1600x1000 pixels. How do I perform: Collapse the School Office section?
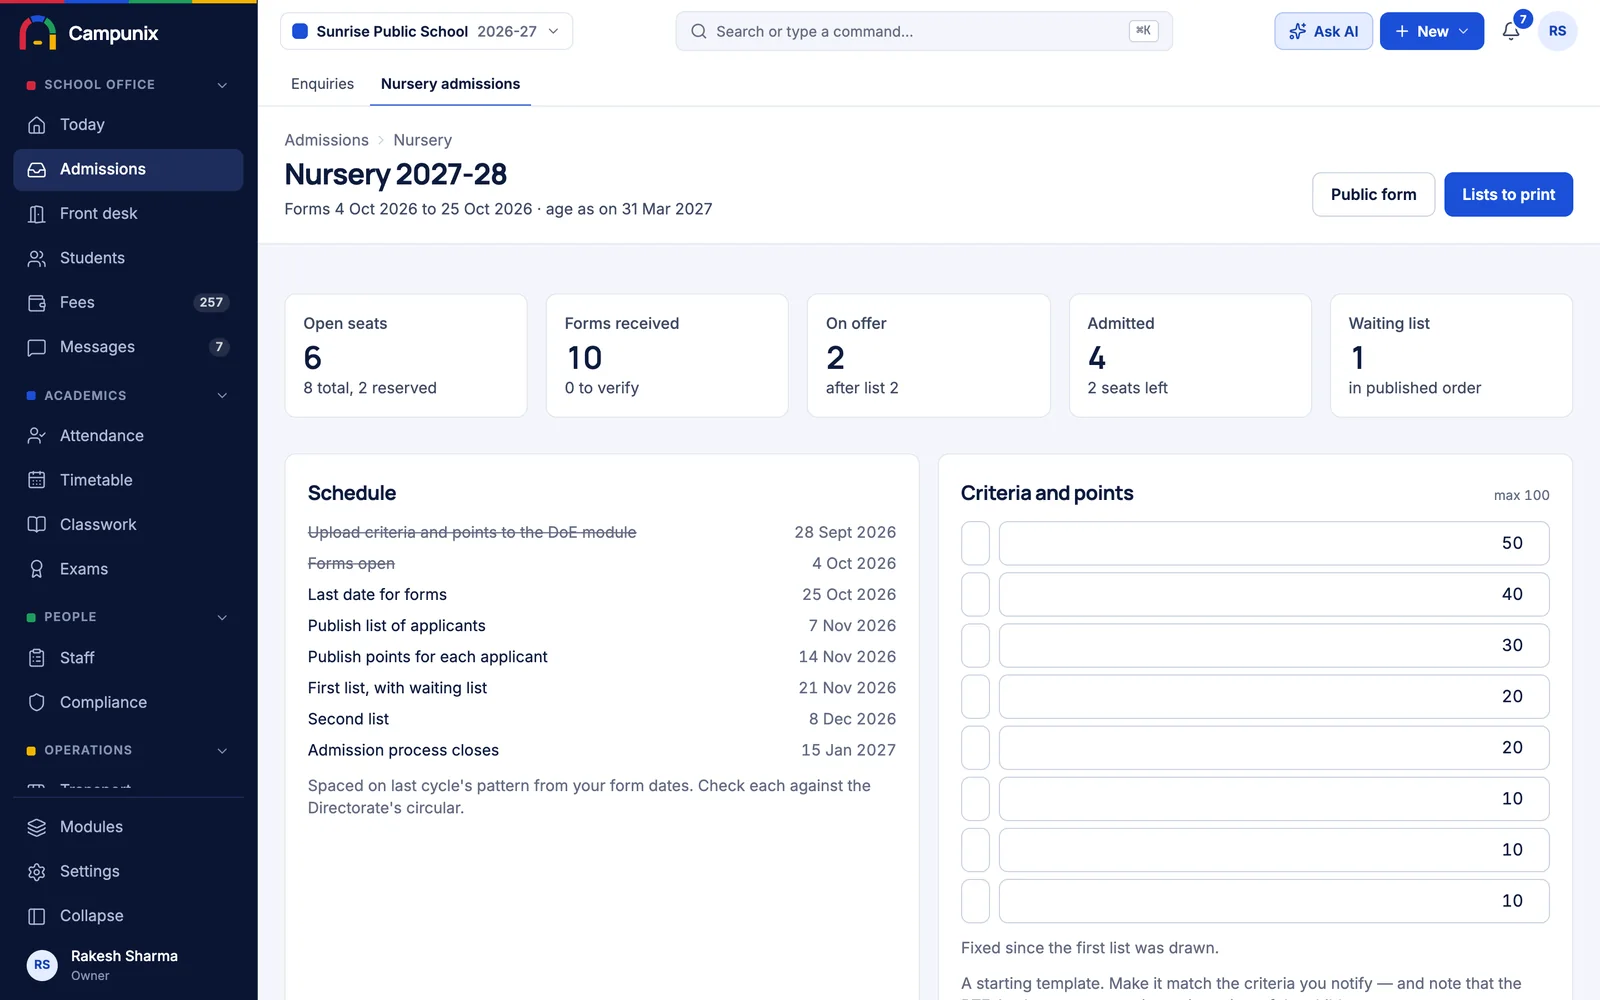pos(222,85)
